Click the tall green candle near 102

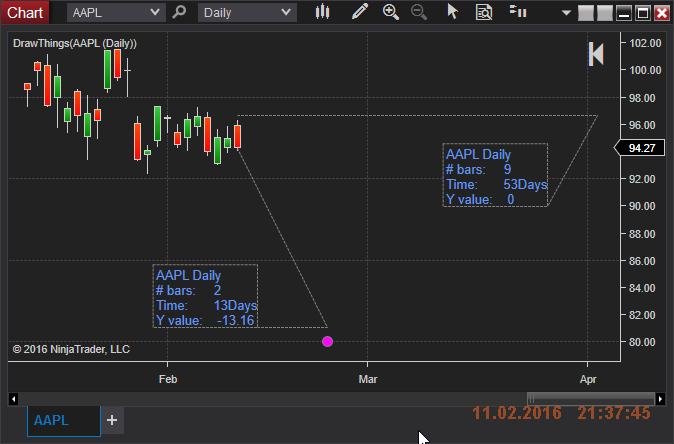point(107,70)
